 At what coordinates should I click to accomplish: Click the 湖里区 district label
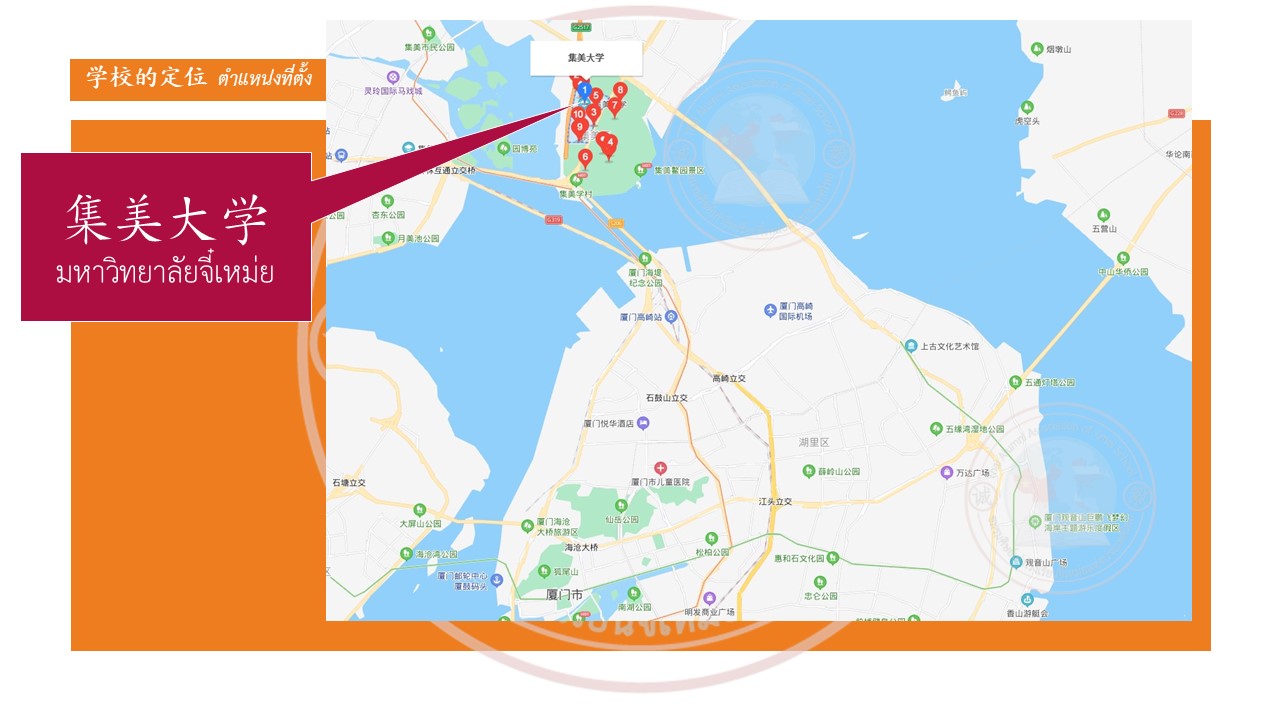coord(814,442)
